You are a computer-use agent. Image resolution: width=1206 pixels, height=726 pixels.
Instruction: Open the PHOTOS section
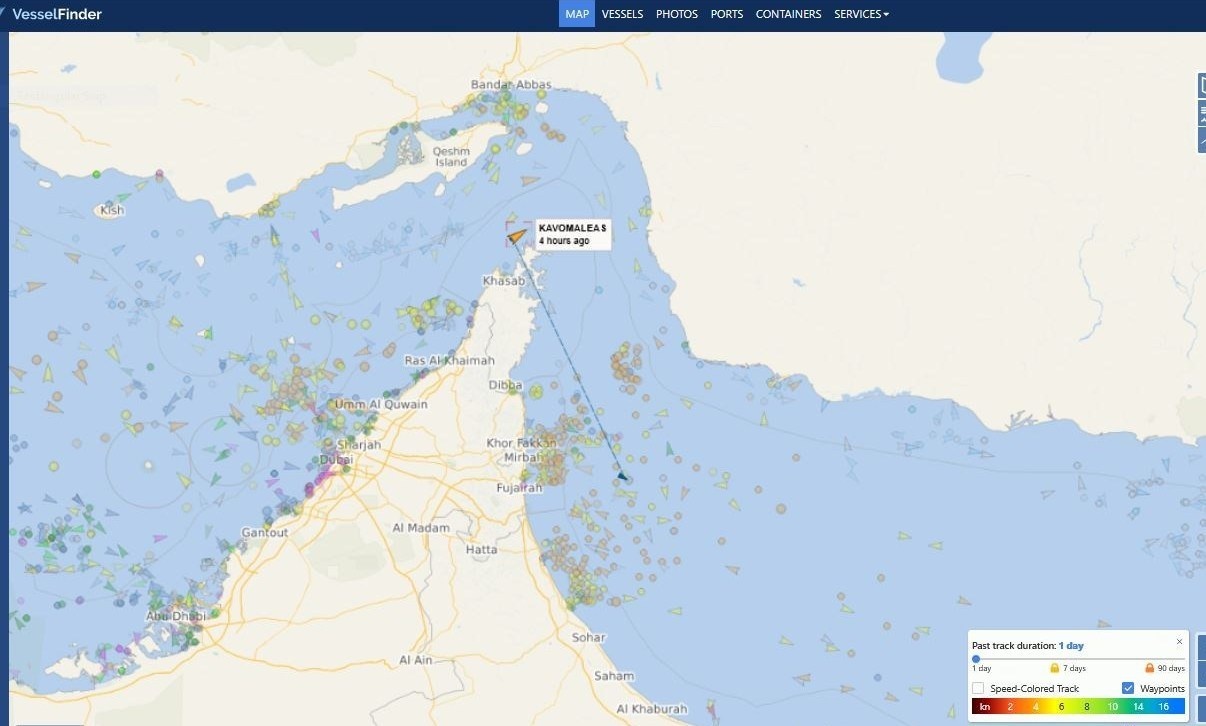[677, 14]
